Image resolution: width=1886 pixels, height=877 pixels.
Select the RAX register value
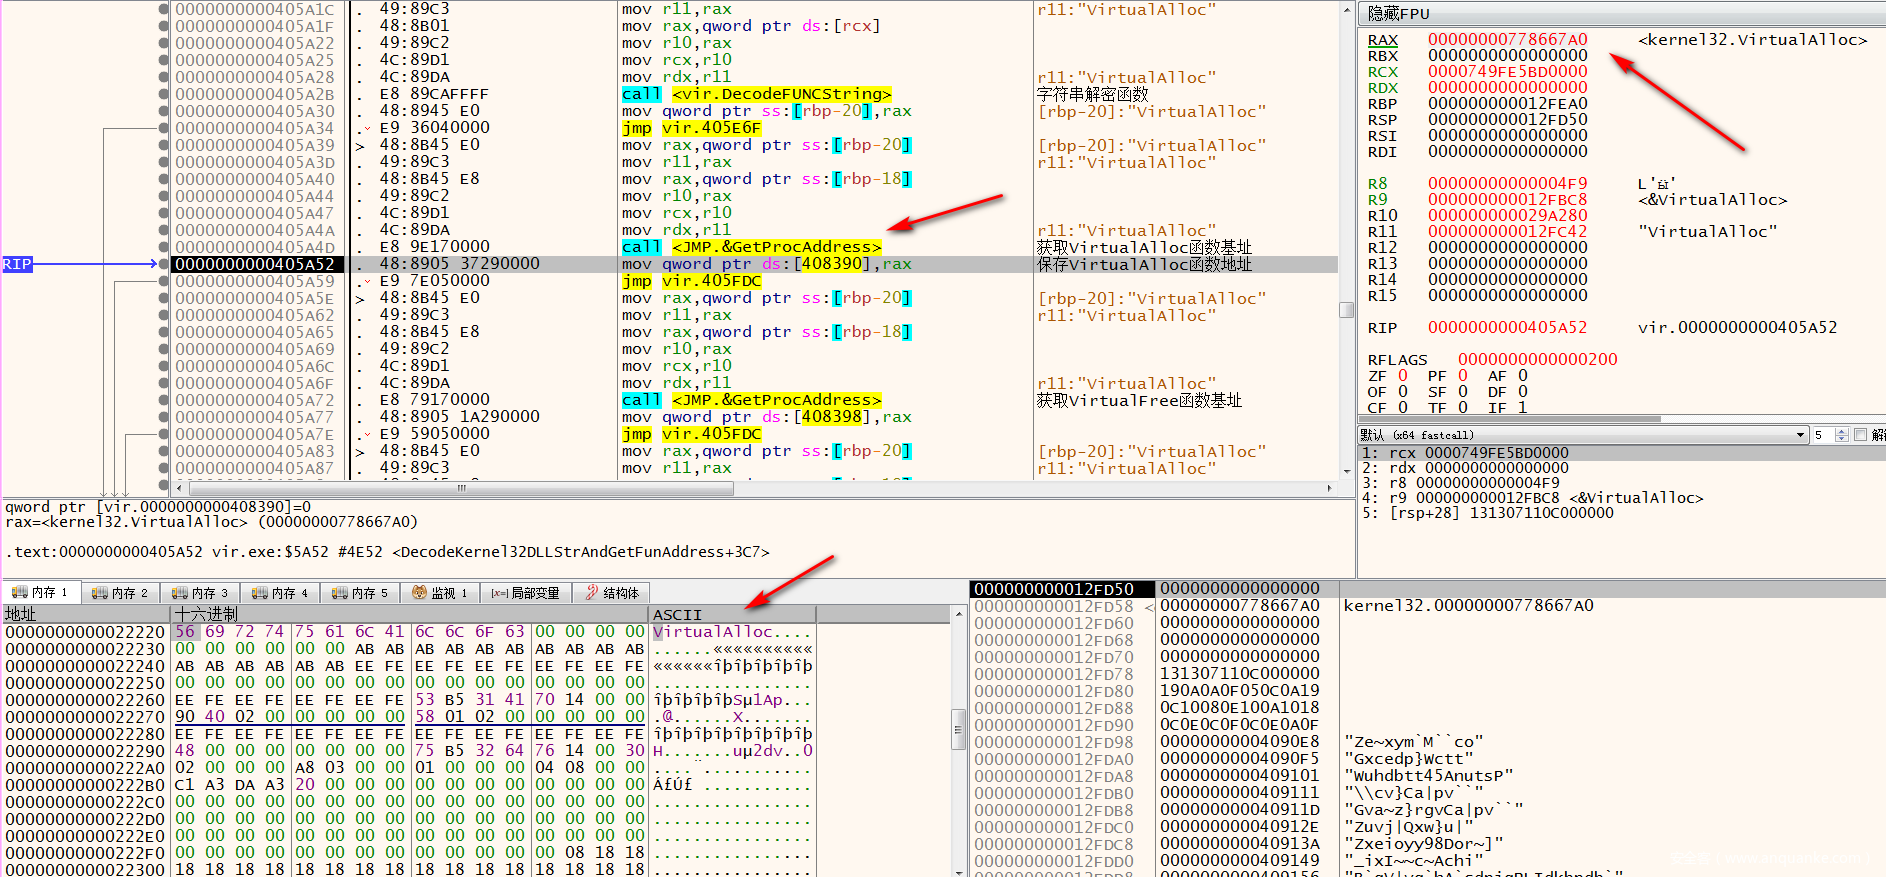tap(1507, 40)
